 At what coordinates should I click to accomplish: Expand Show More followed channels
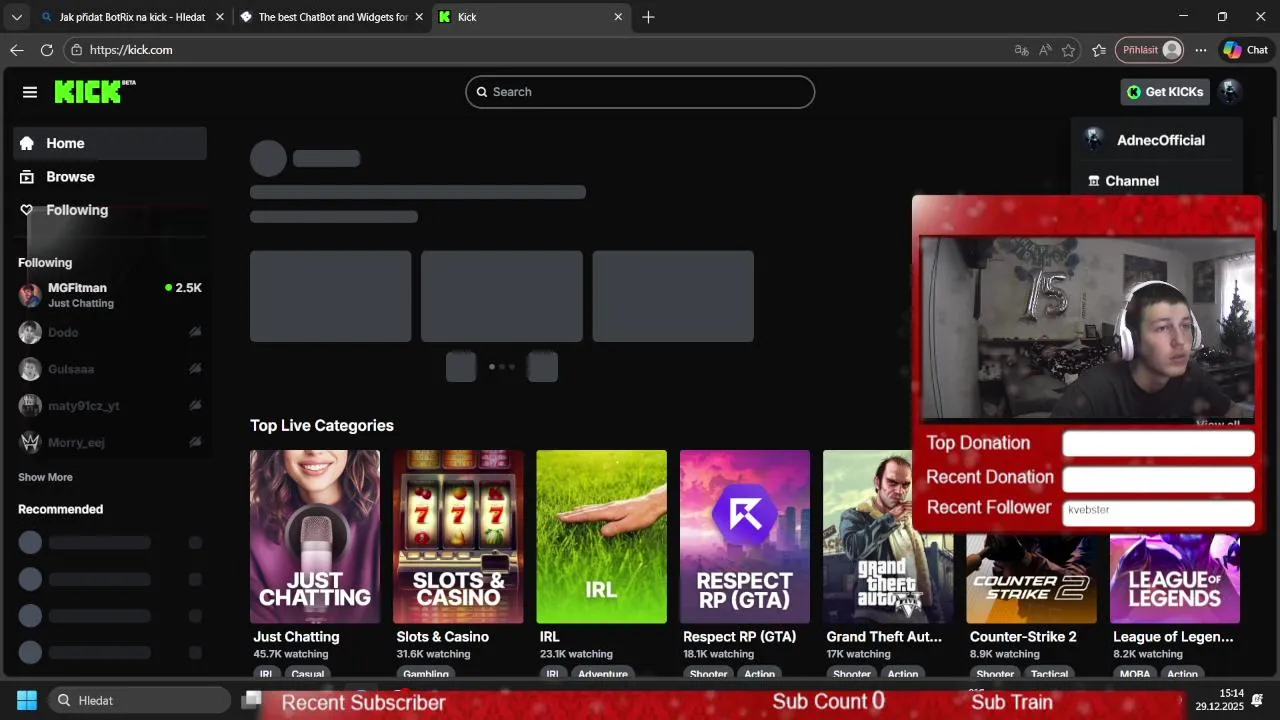pyautogui.click(x=45, y=477)
